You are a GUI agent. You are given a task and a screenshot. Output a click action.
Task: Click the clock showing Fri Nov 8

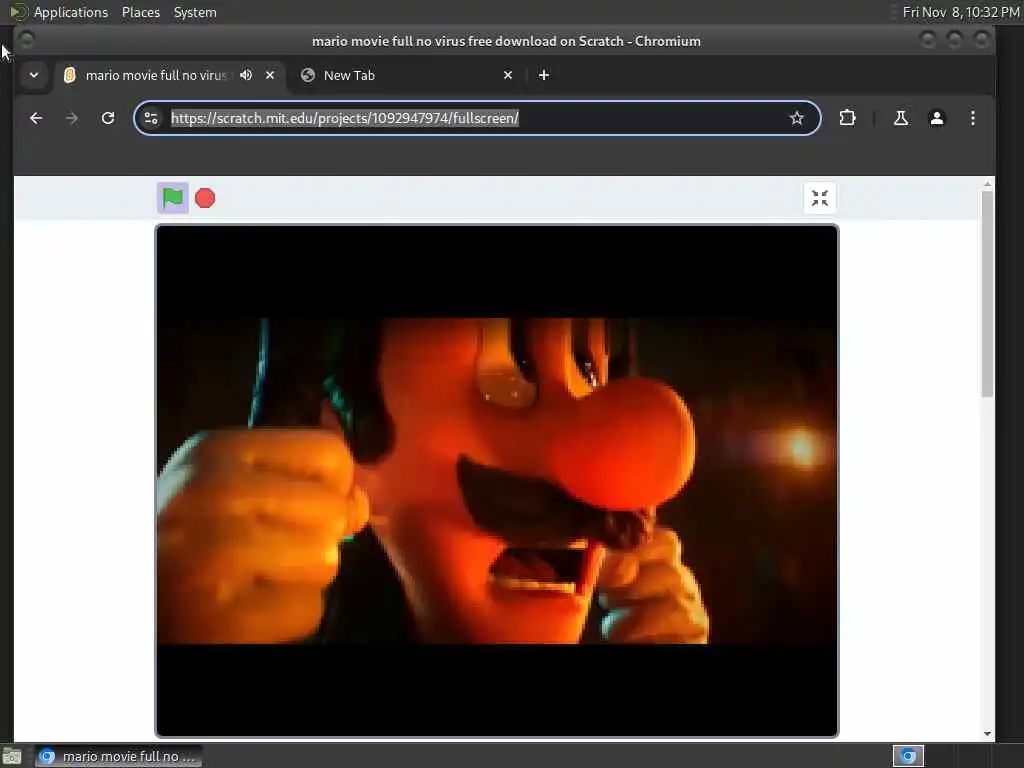(961, 12)
